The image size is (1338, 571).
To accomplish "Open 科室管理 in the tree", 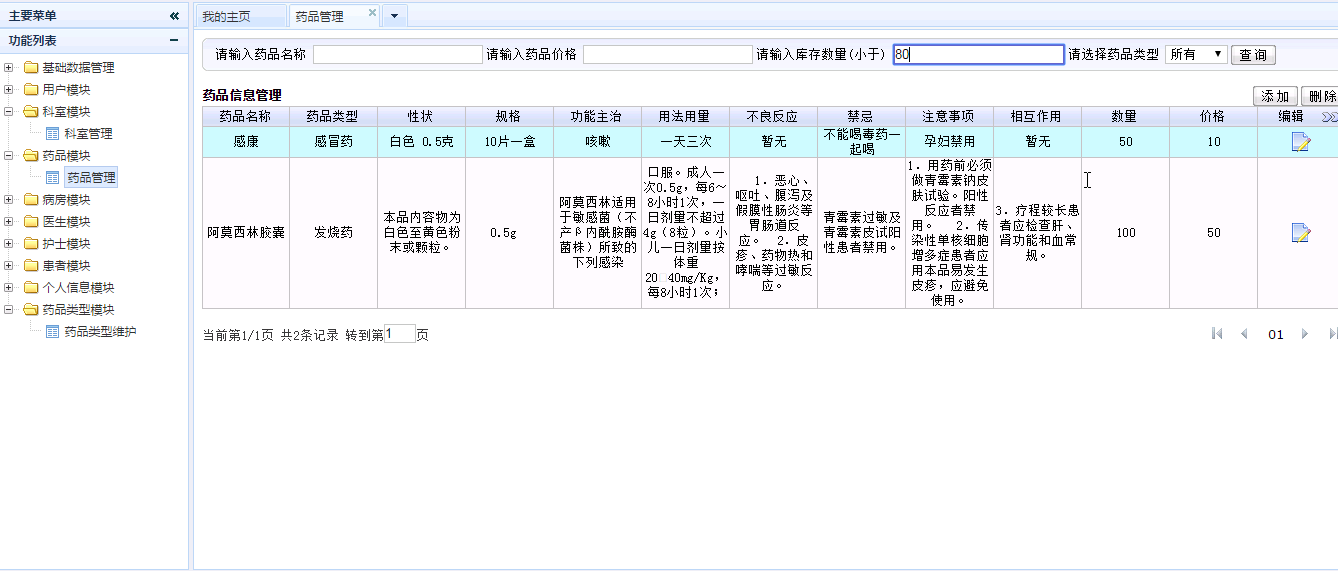I will click(x=88, y=134).
